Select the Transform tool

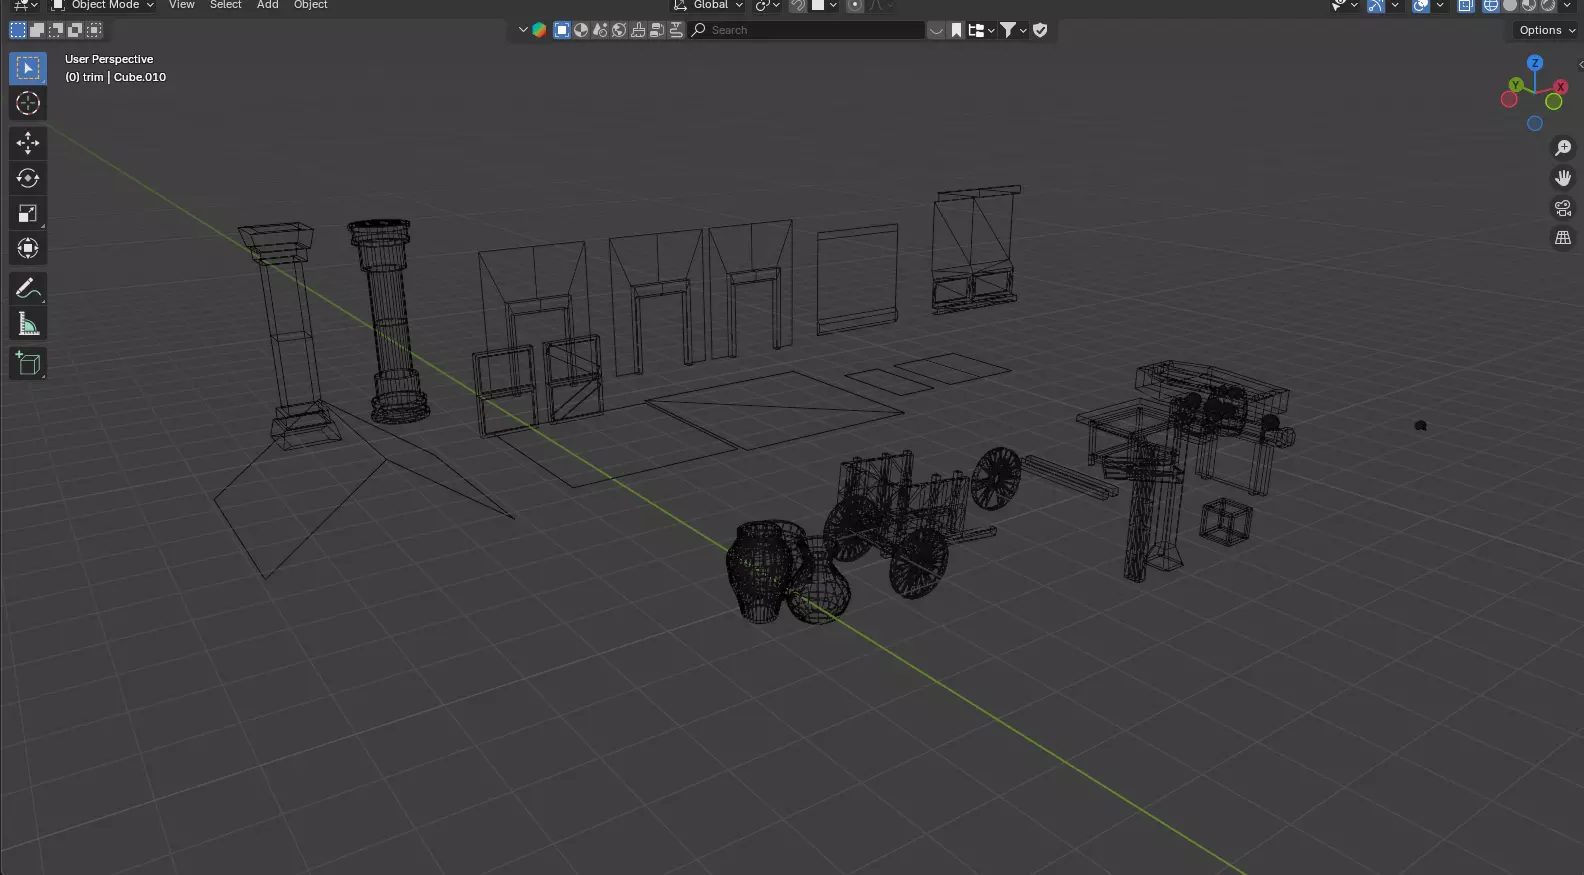click(x=28, y=248)
